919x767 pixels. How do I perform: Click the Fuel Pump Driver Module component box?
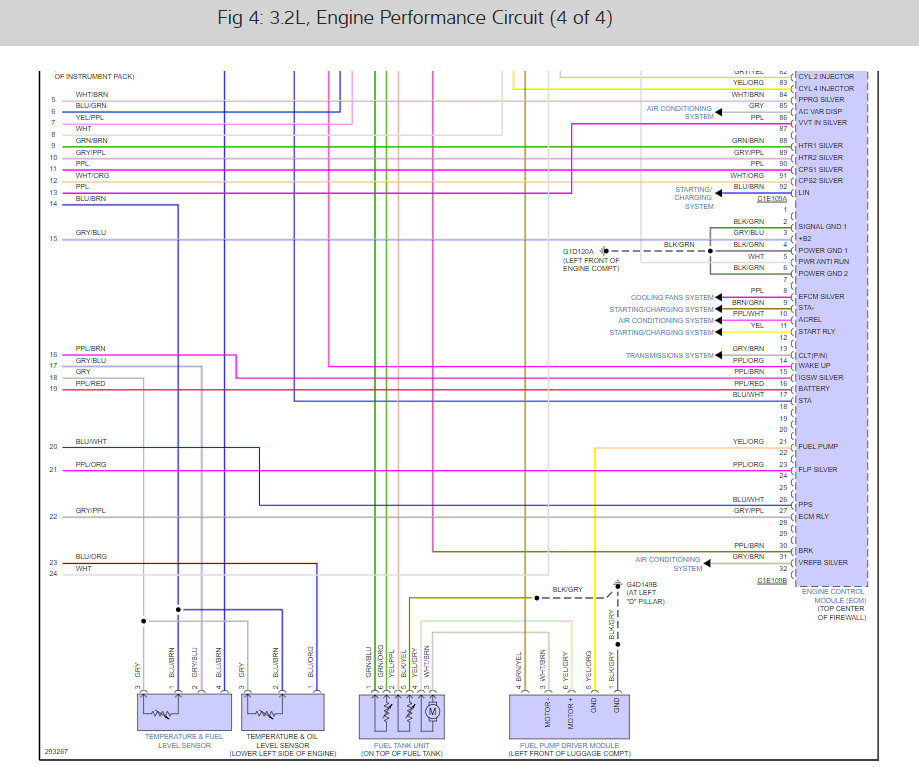569,717
